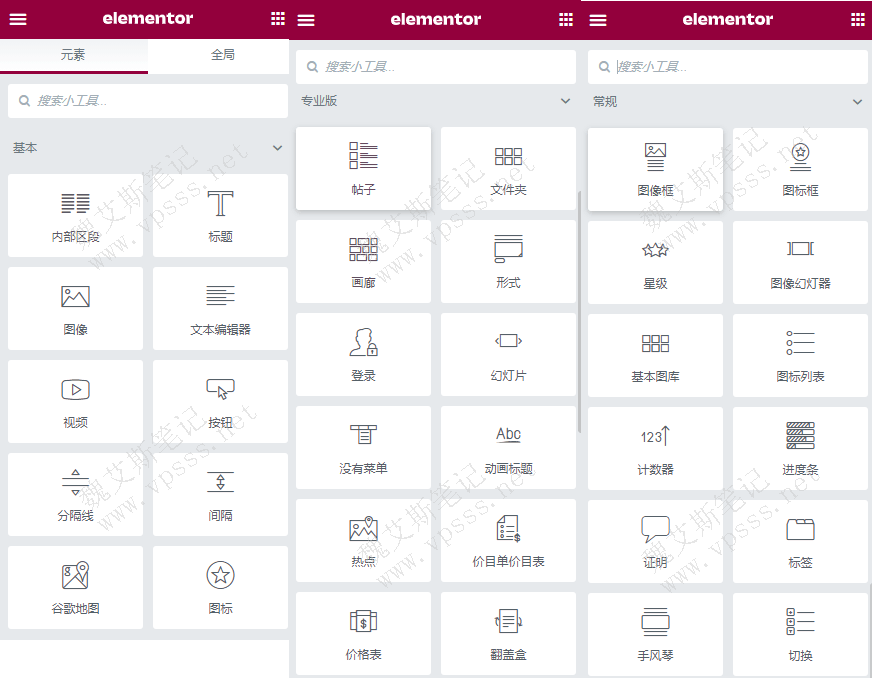Image resolution: width=872 pixels, height=678 pixels.
Task: Click the 常规 category label
Action: tap(605, 102)
